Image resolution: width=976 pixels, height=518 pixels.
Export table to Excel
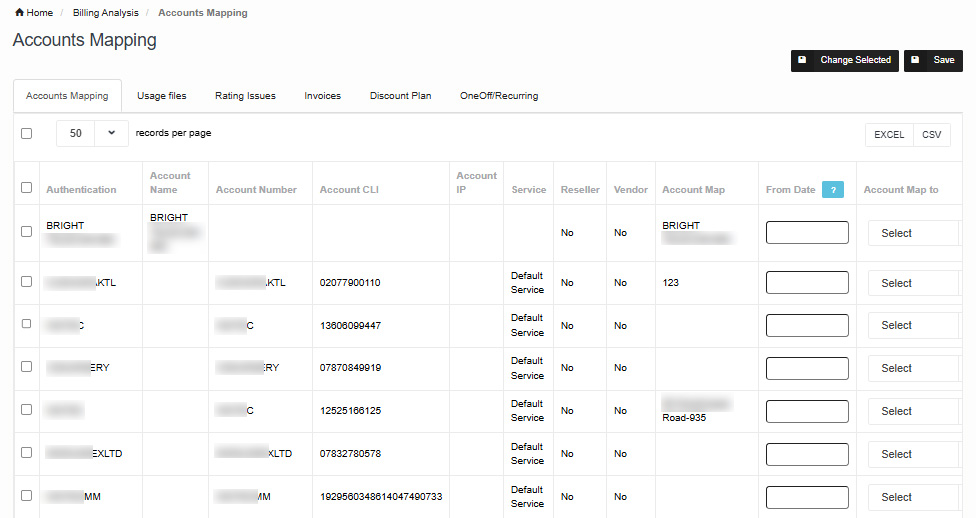click(888, 135)
